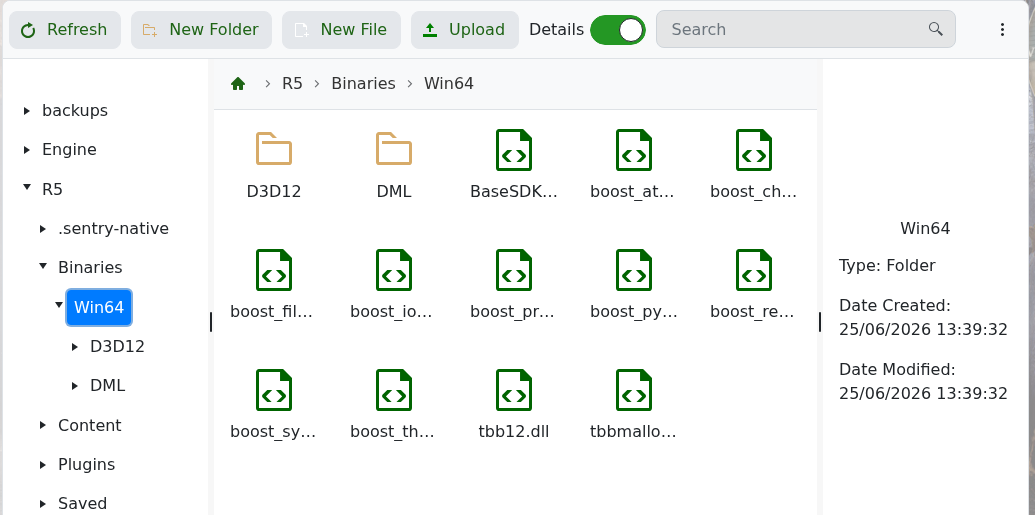Expand the Saved tree node arrow
The width and height of the screenshot is (1035, 515).
pyautogui.click(x=43, y=504)
